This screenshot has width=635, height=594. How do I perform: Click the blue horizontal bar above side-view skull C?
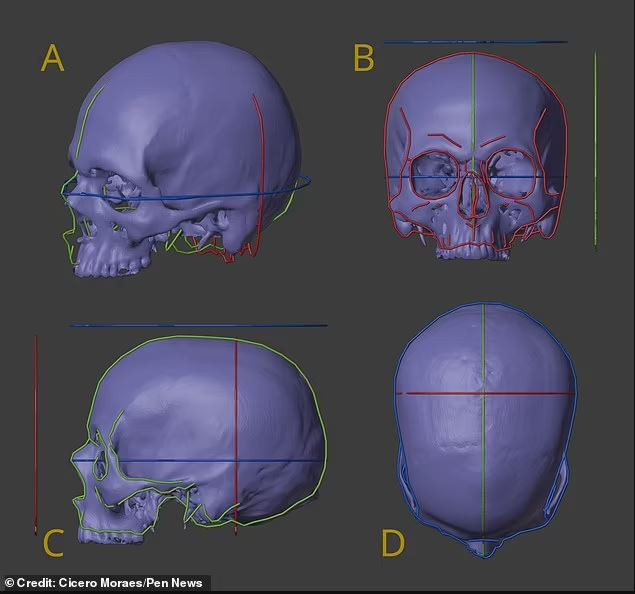click(x=198, y=325)
